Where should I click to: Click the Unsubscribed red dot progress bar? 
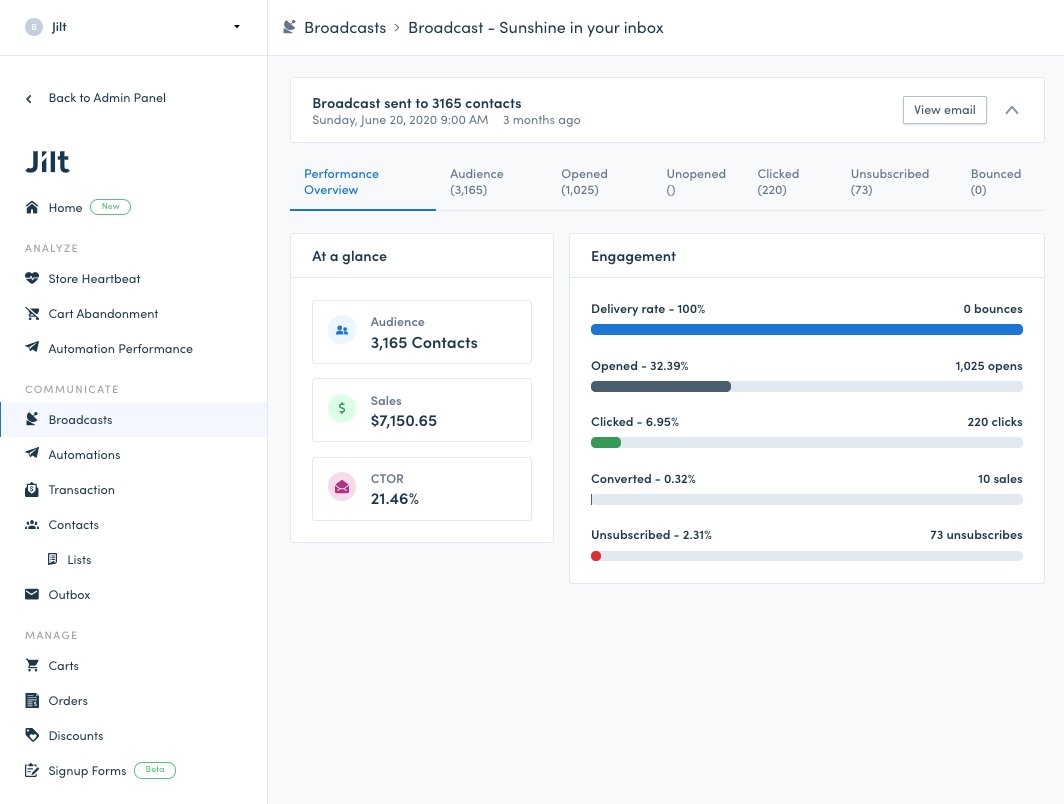coord(806,556)
